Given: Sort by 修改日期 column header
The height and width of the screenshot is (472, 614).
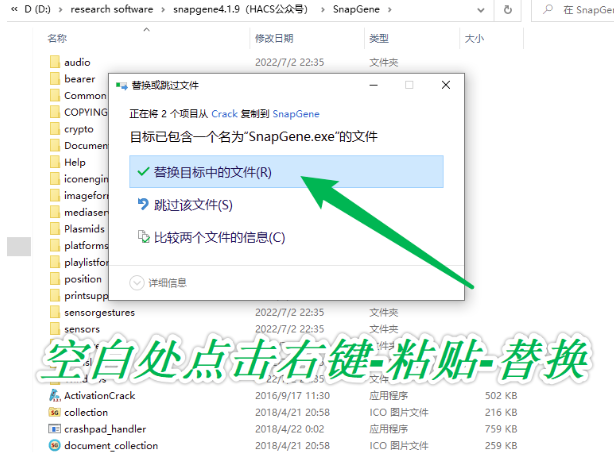Looking at the screenshot, I should pyautogui.click(x=274, y=38).
